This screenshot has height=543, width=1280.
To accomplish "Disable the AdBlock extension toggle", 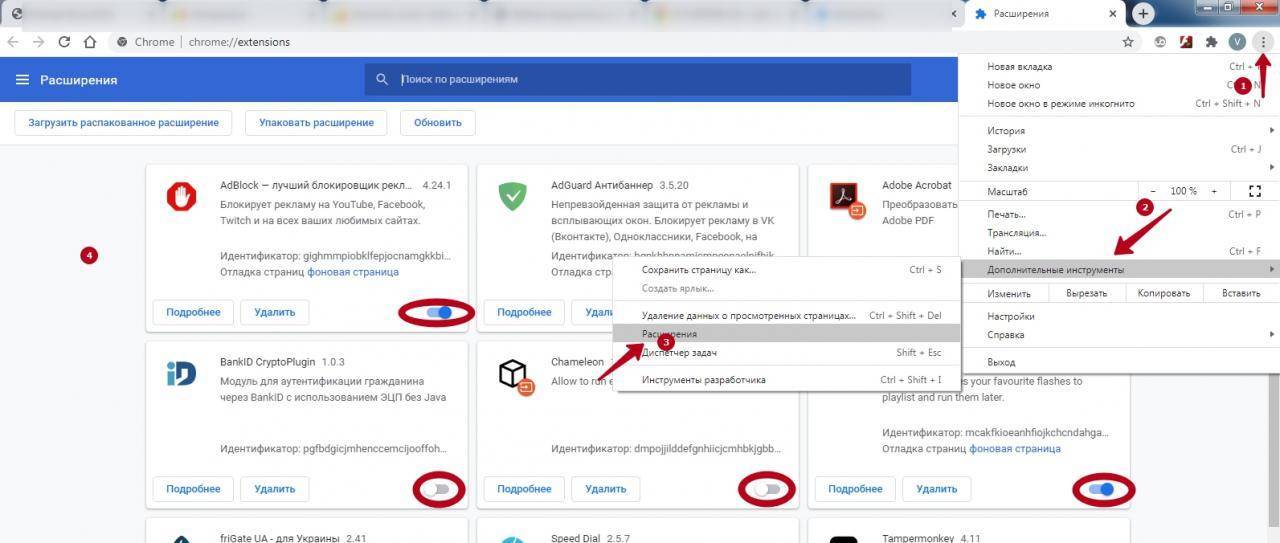I will 439,312.
